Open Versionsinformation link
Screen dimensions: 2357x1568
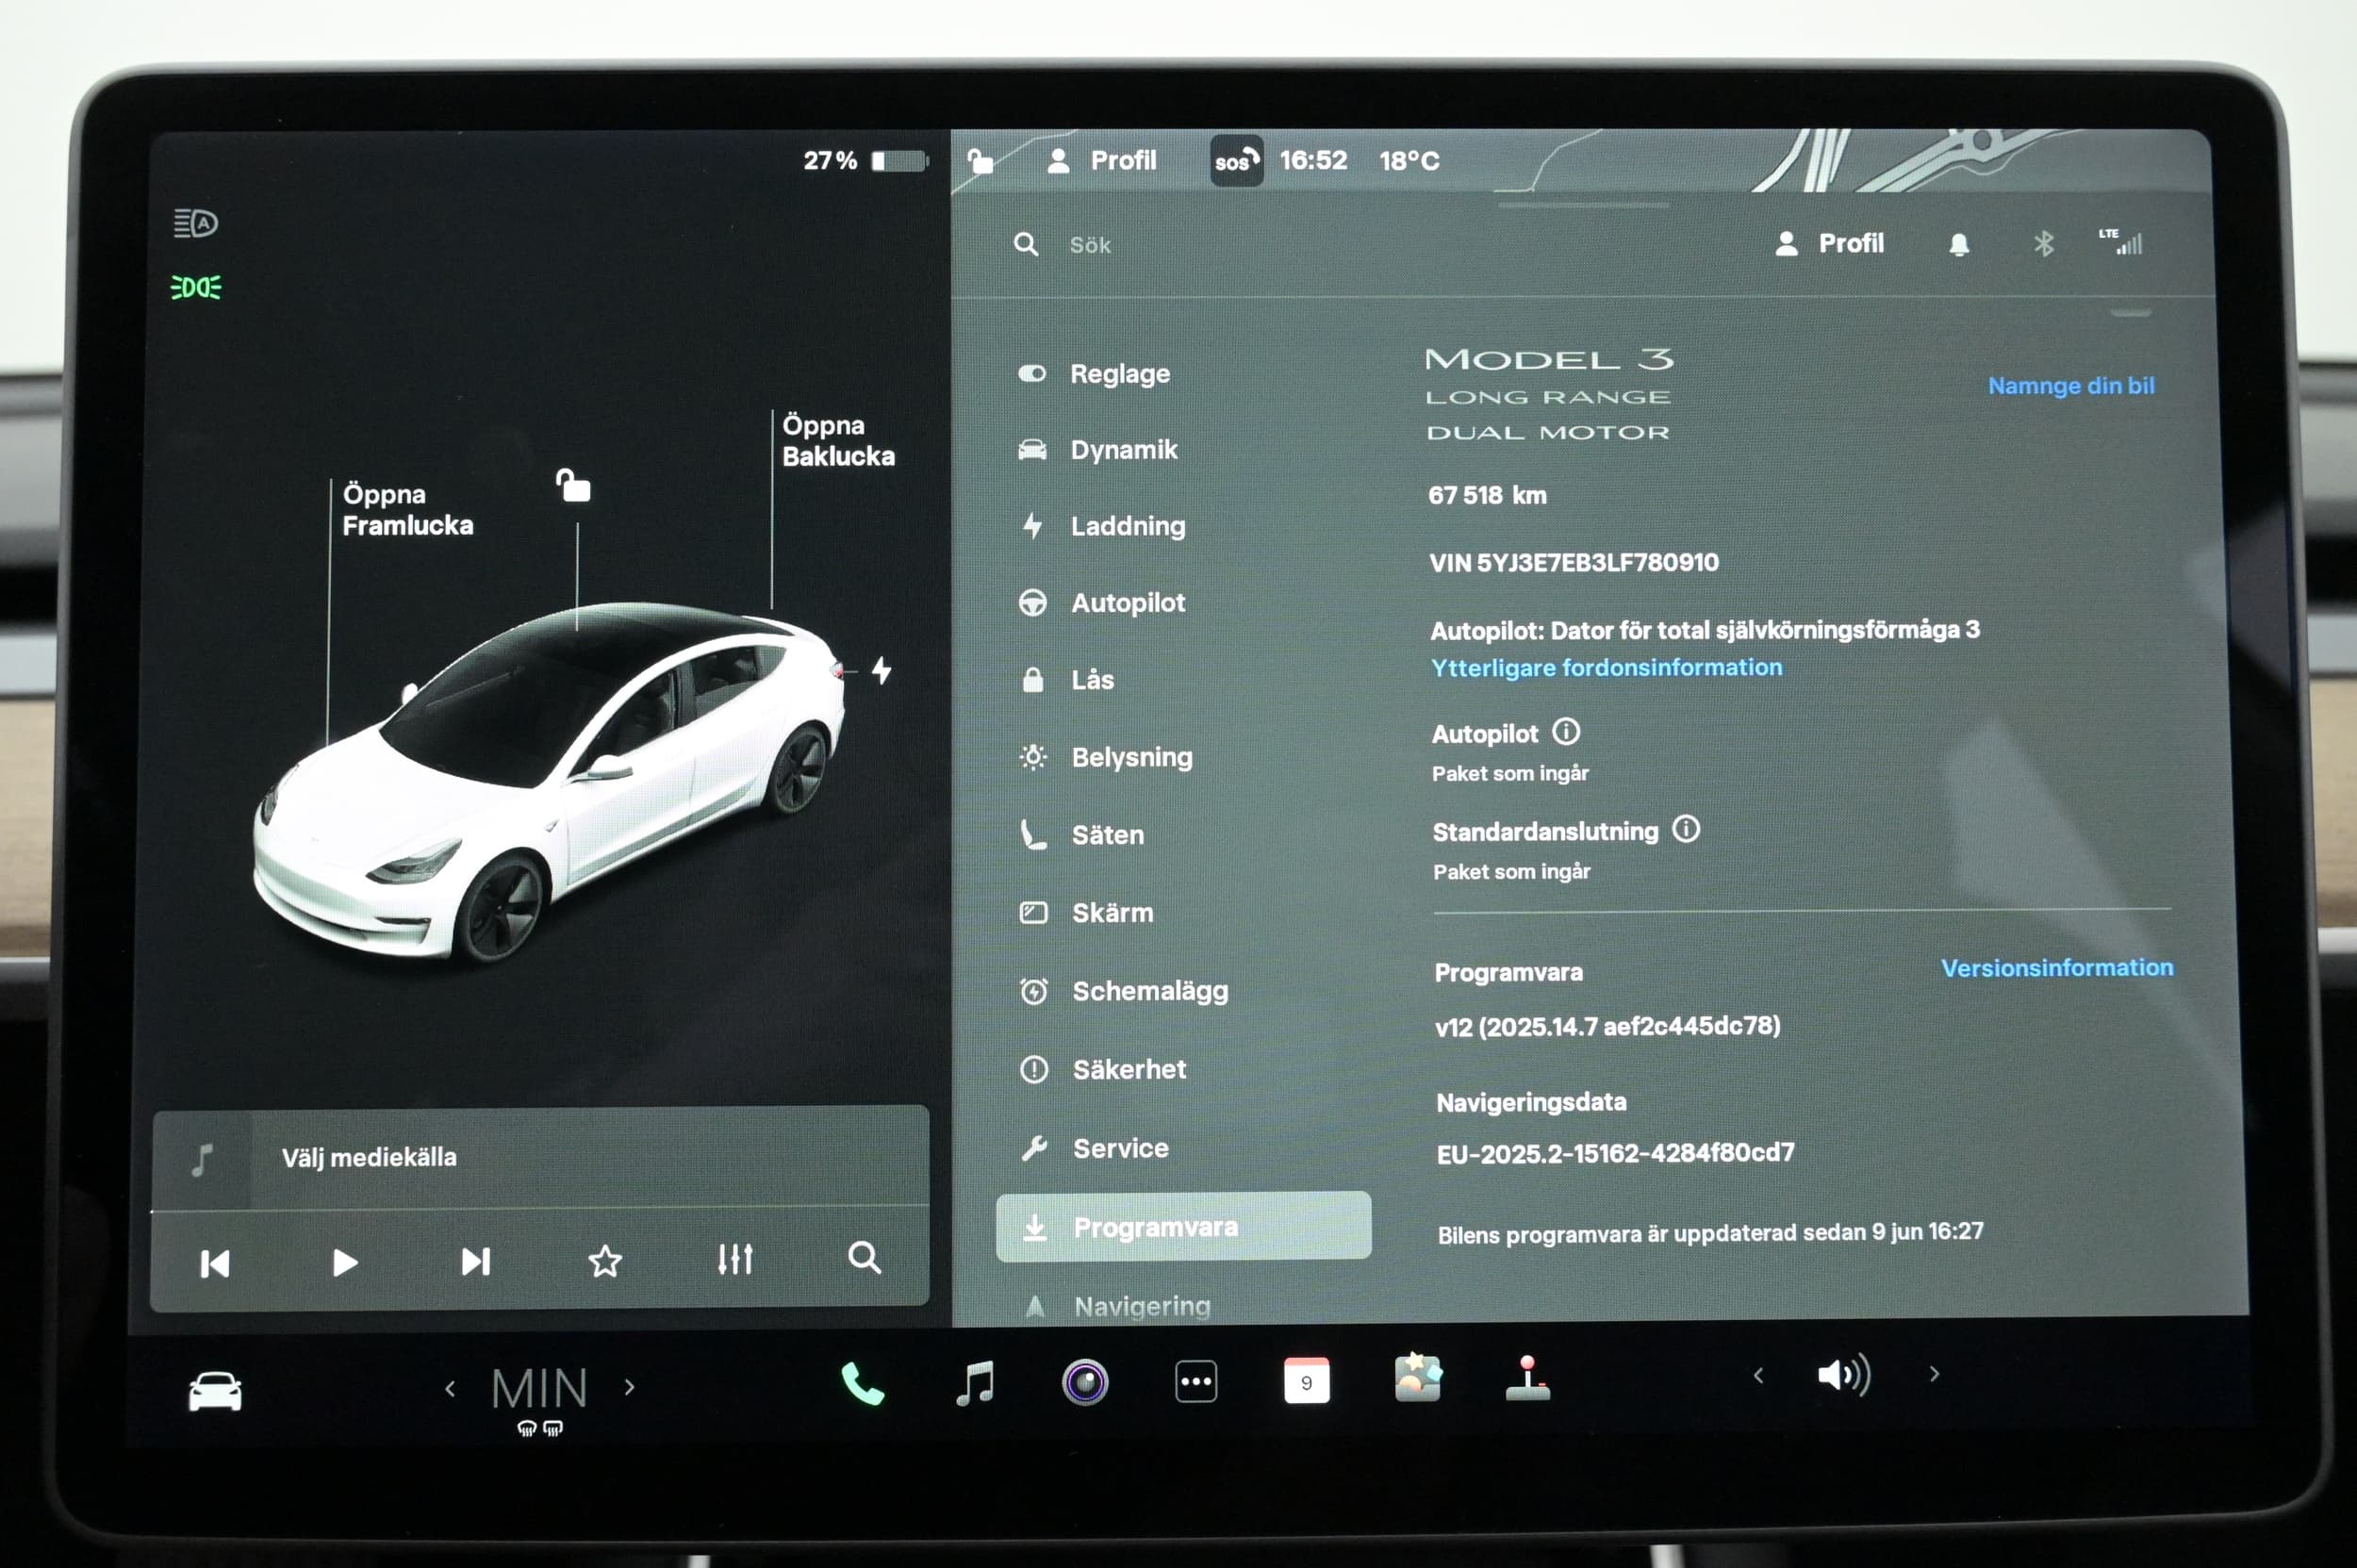[2057, 968]
